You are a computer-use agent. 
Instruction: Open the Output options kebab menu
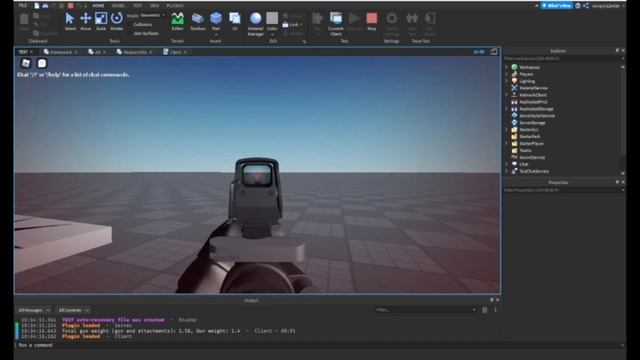click(x=496, y=310)
